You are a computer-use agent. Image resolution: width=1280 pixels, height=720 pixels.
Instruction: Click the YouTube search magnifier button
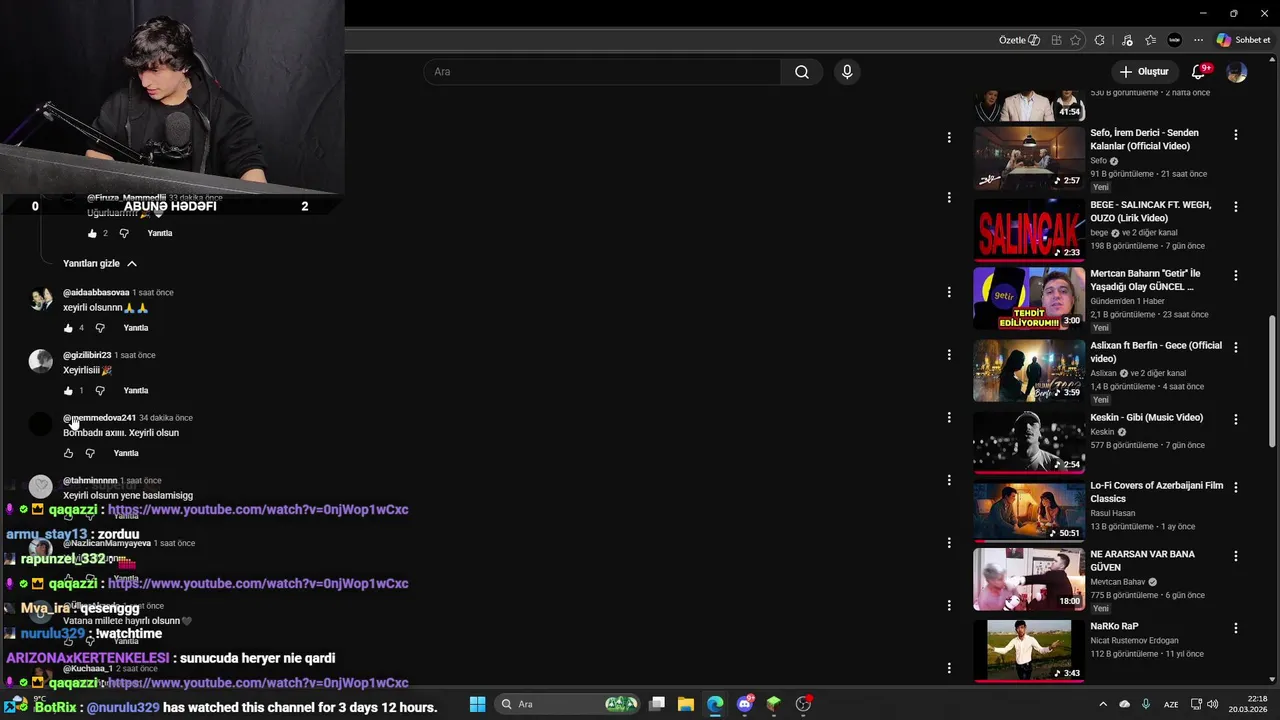pyautogui.click(x=802, y=72)
